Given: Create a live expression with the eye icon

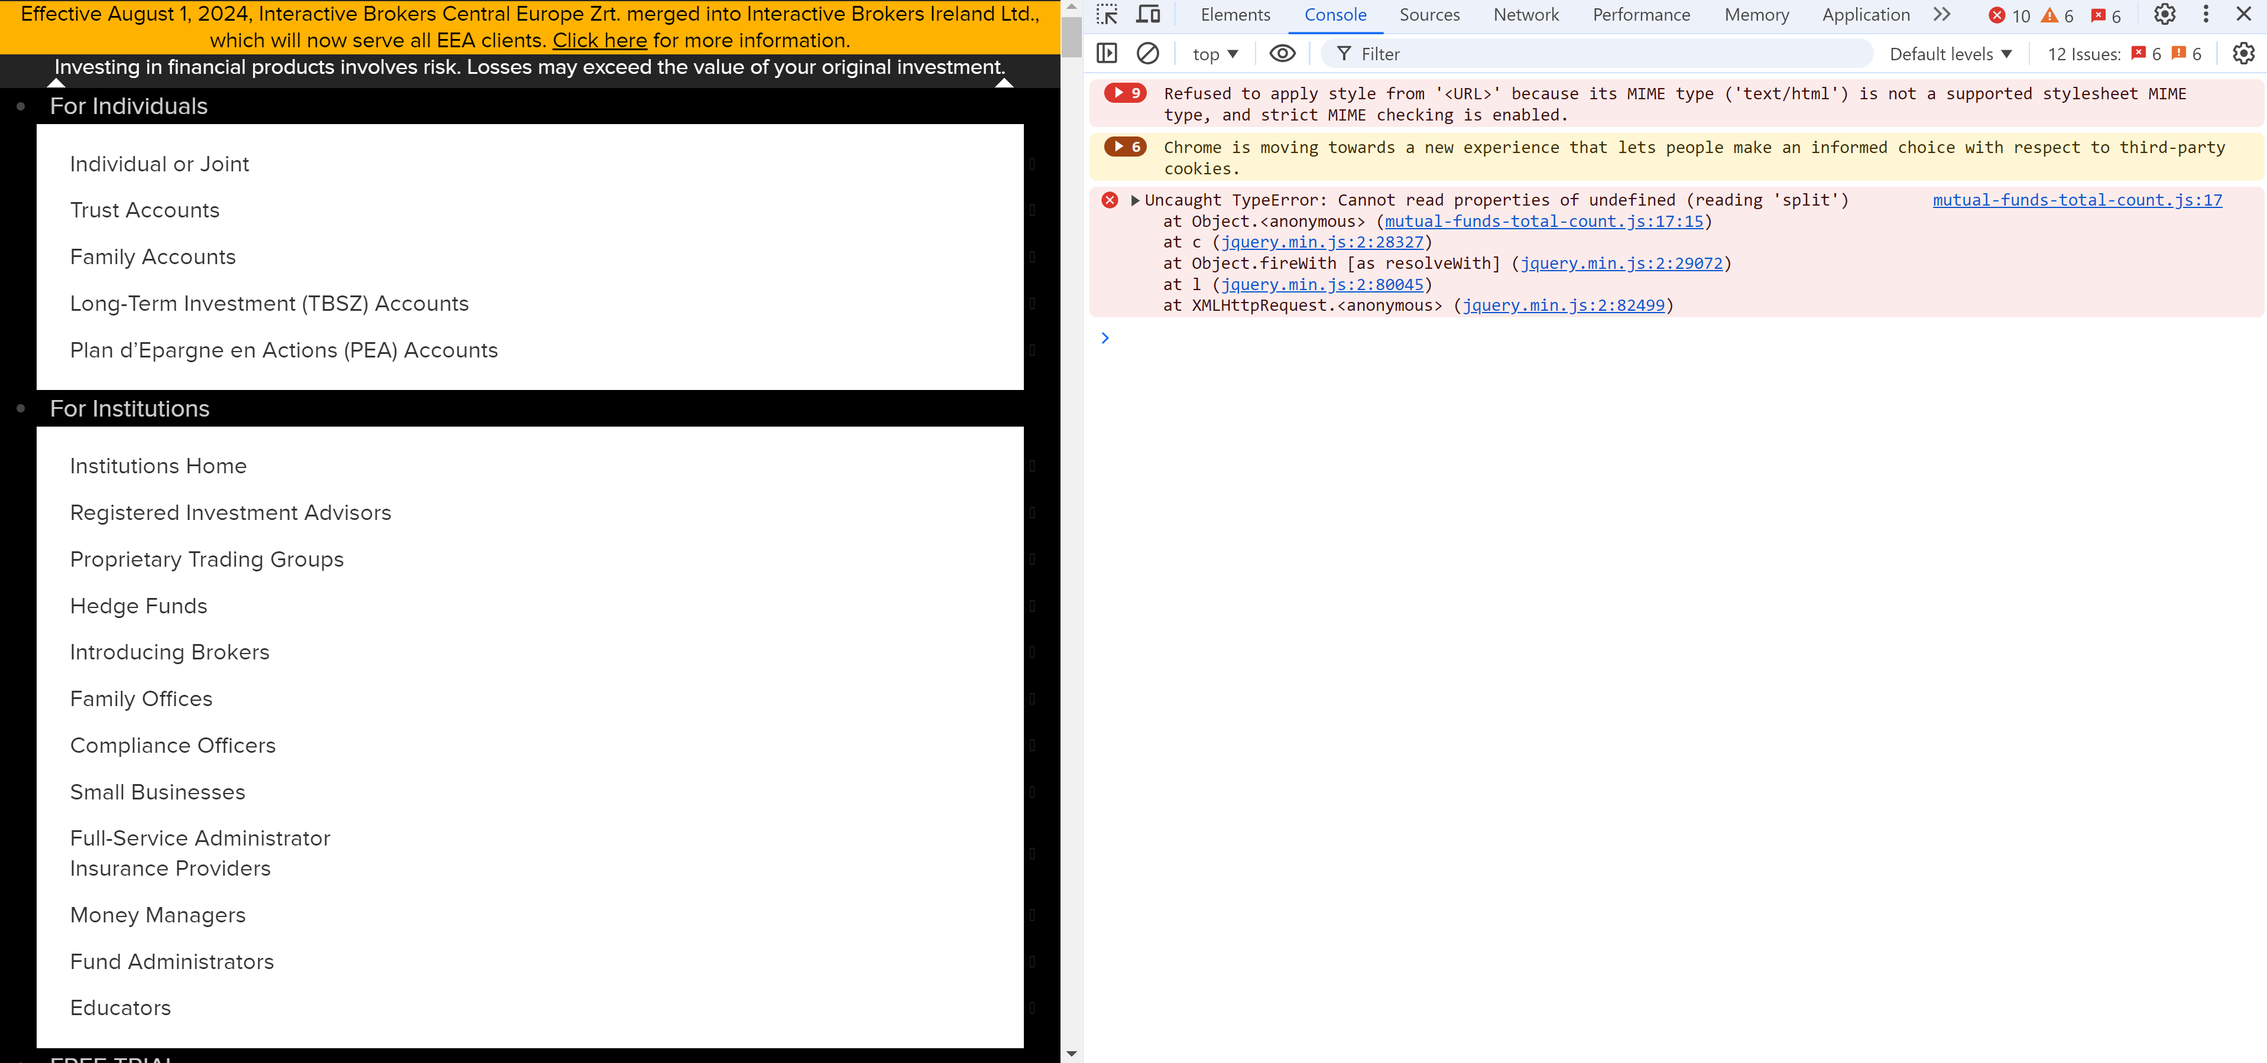Looking at the screenshot, I should coord(1282,54).
